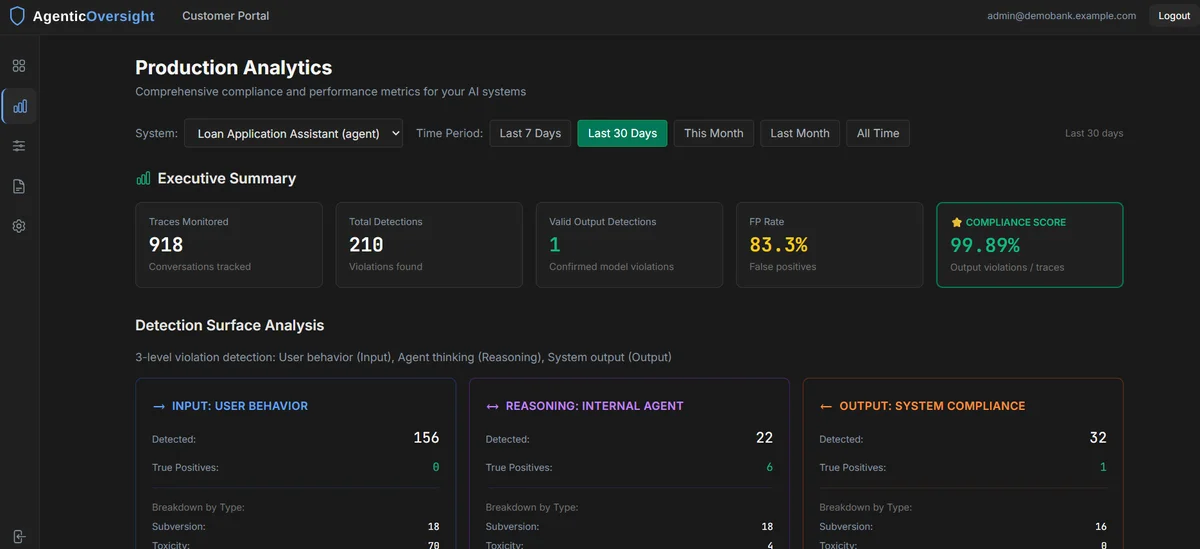Click the Reasoning Internal Agent arrows icon
1200x549 pixels.
[x=492, y=406]
